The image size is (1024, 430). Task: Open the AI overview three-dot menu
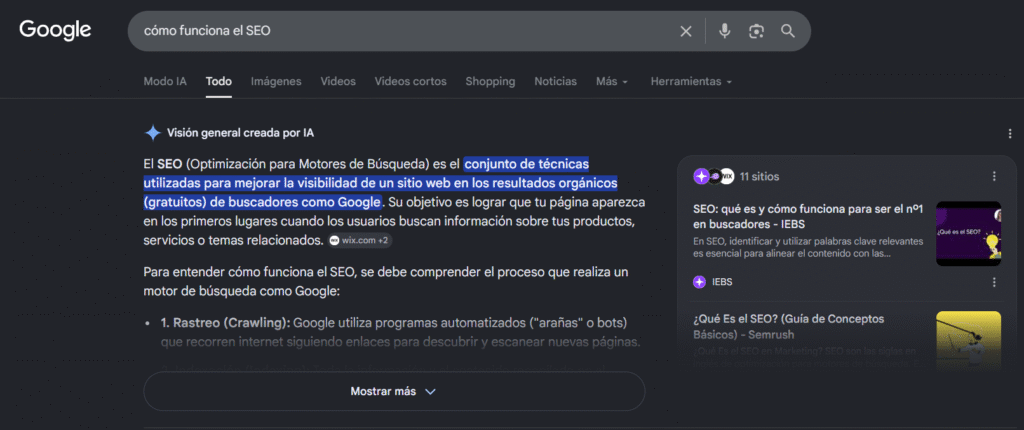[1010, 133]
